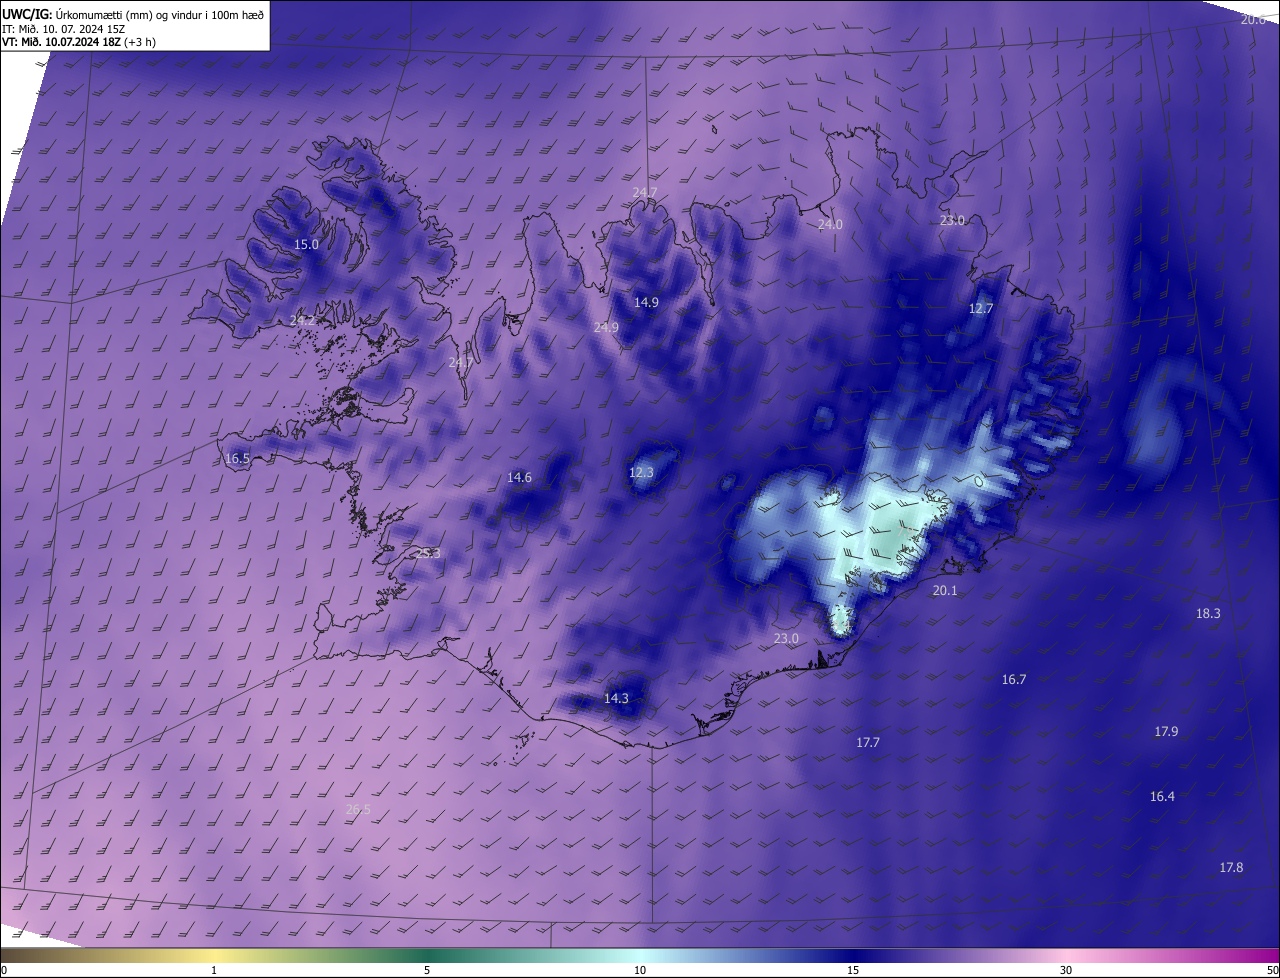Click the 14.6 value label
Image resolution: width=1280 pixels, height=978 pixels.
pyautogui.click(x=519, y=477)
